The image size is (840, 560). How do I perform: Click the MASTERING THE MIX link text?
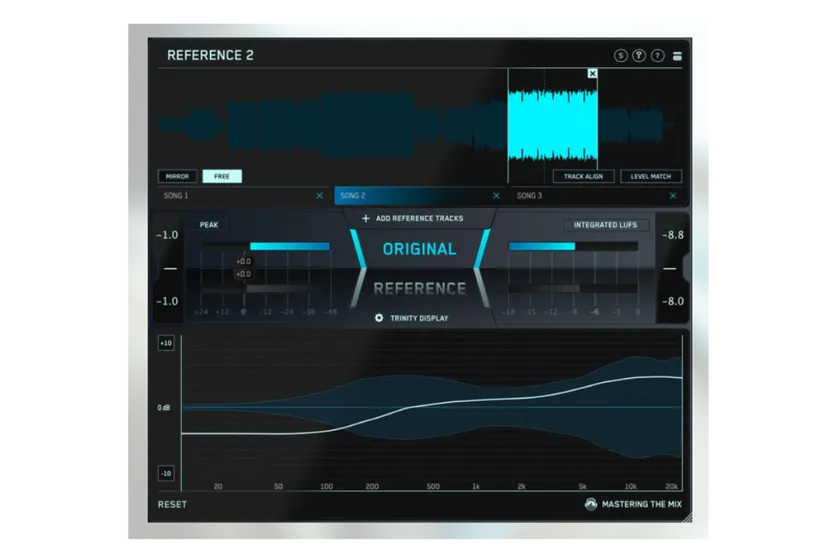pos(642,504)
